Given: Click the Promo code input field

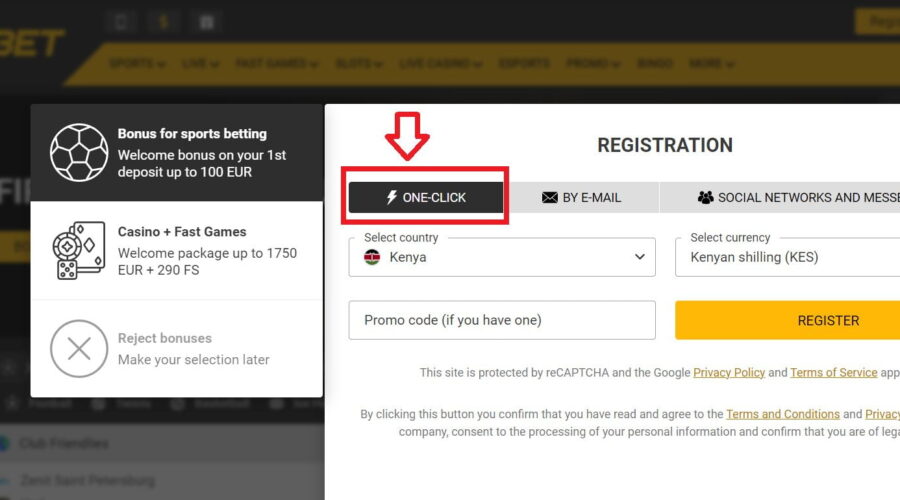Looking at the screenshot, I should [502, 320].
